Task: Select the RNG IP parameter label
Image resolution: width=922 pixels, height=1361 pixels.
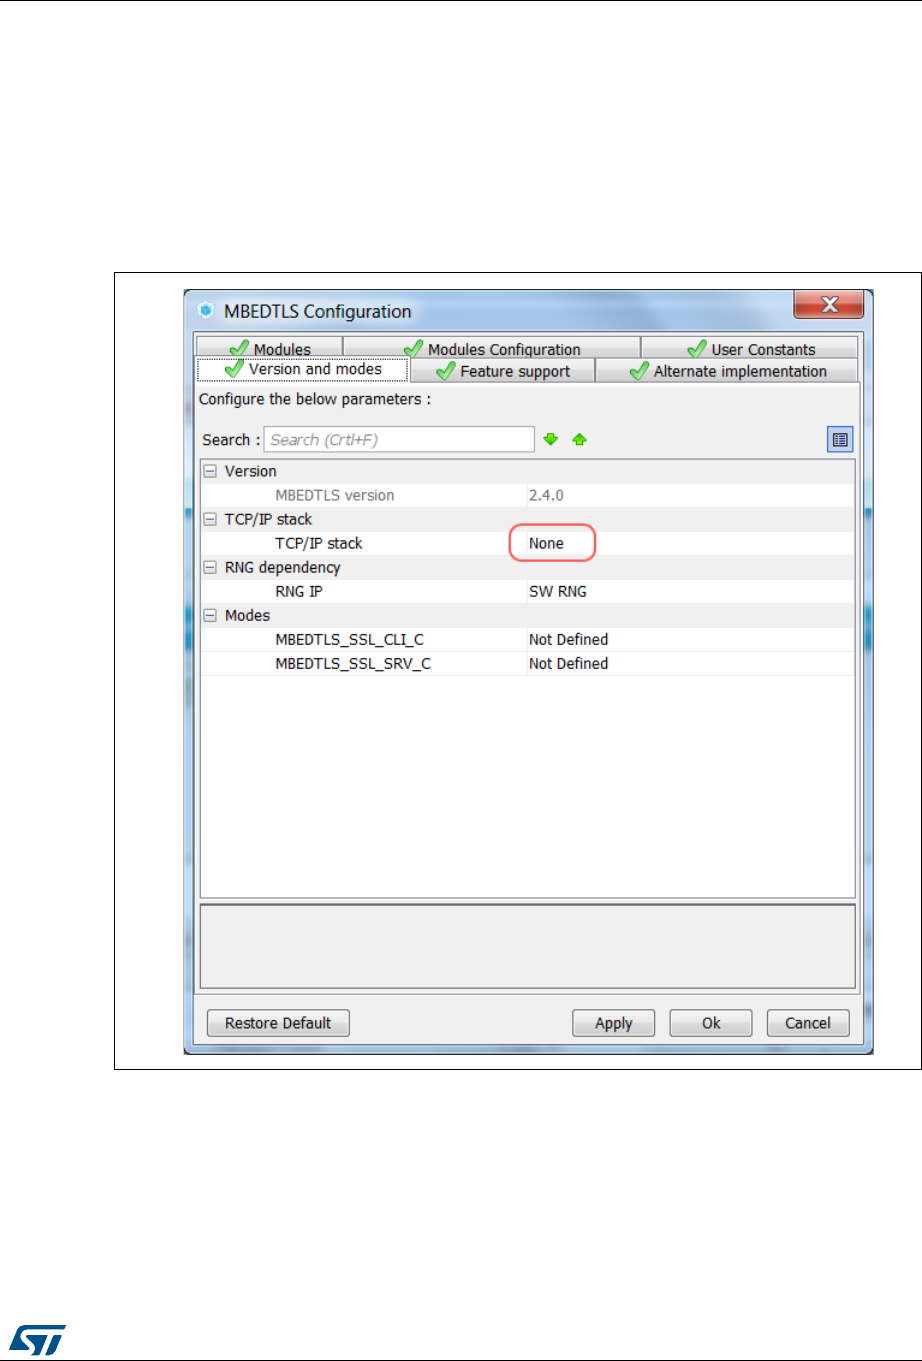Action: [x=299, y=591]
